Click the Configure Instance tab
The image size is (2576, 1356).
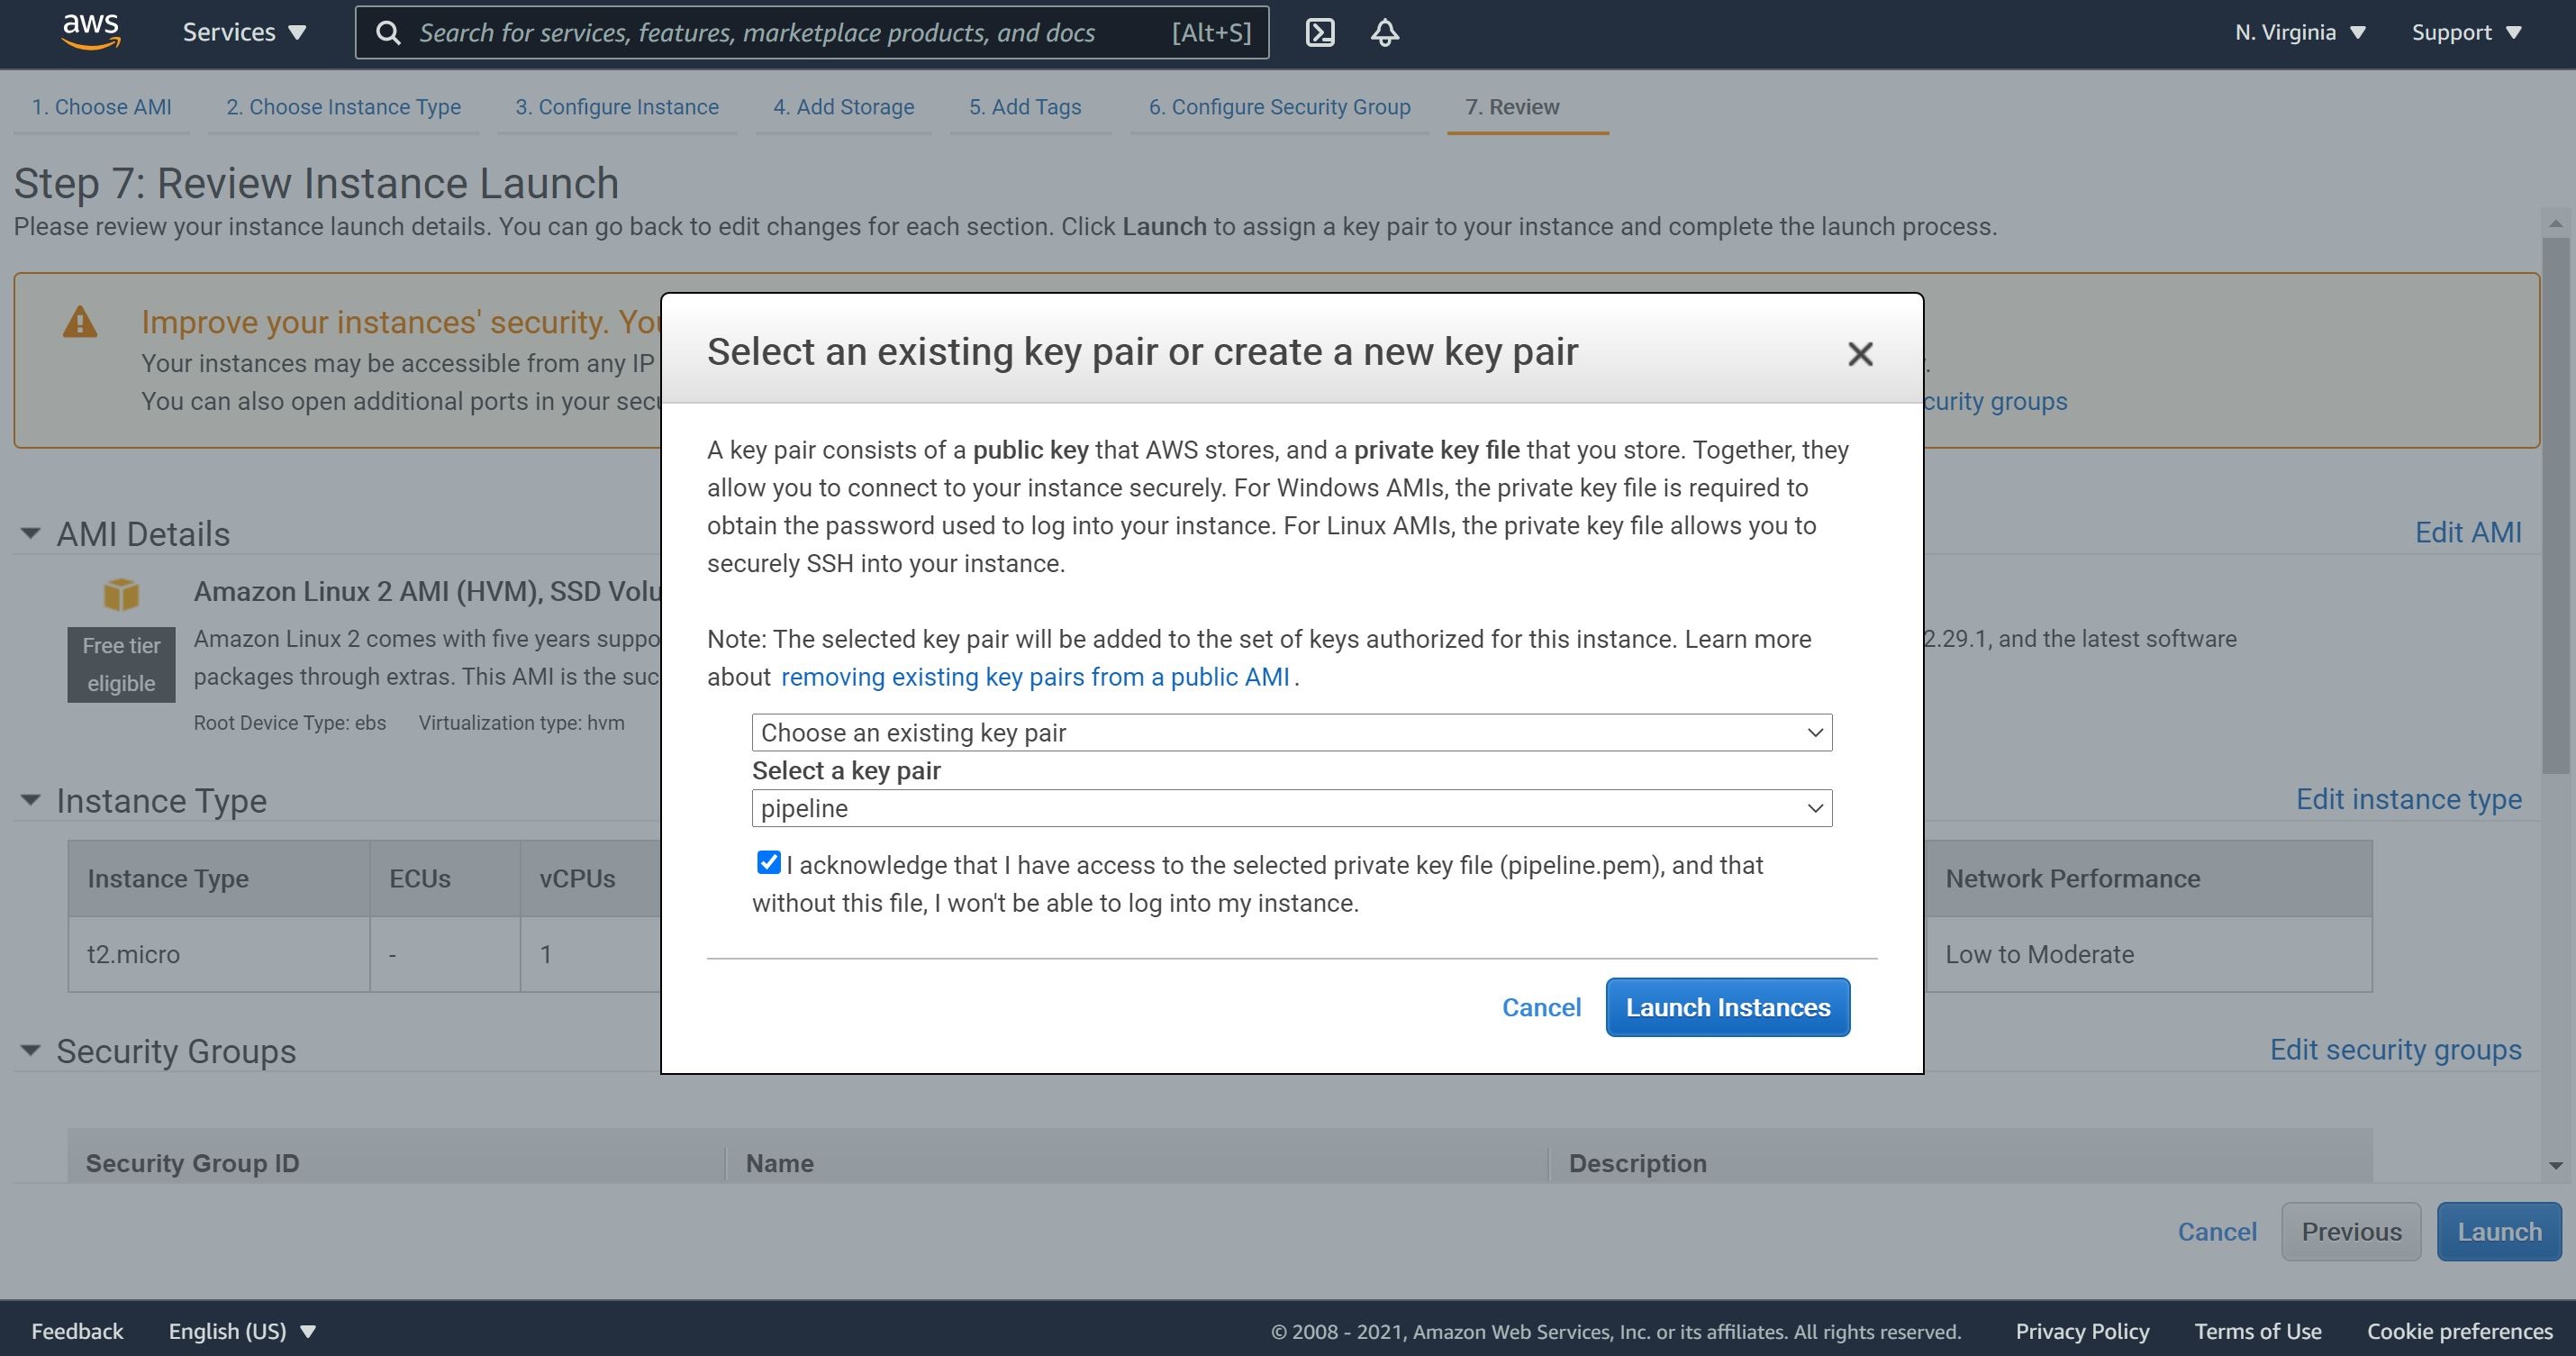point(617,105)
